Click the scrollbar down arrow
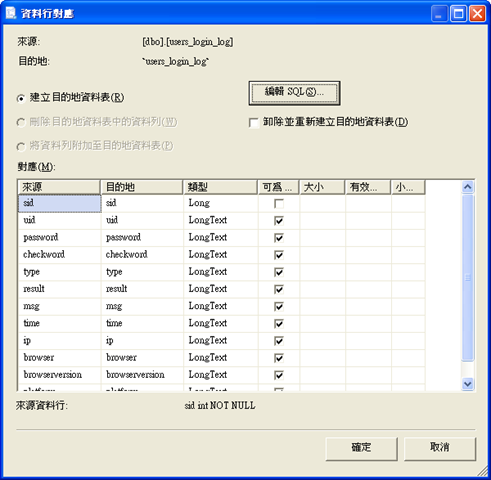The image size is (491, 480). [x=468, y=384]
